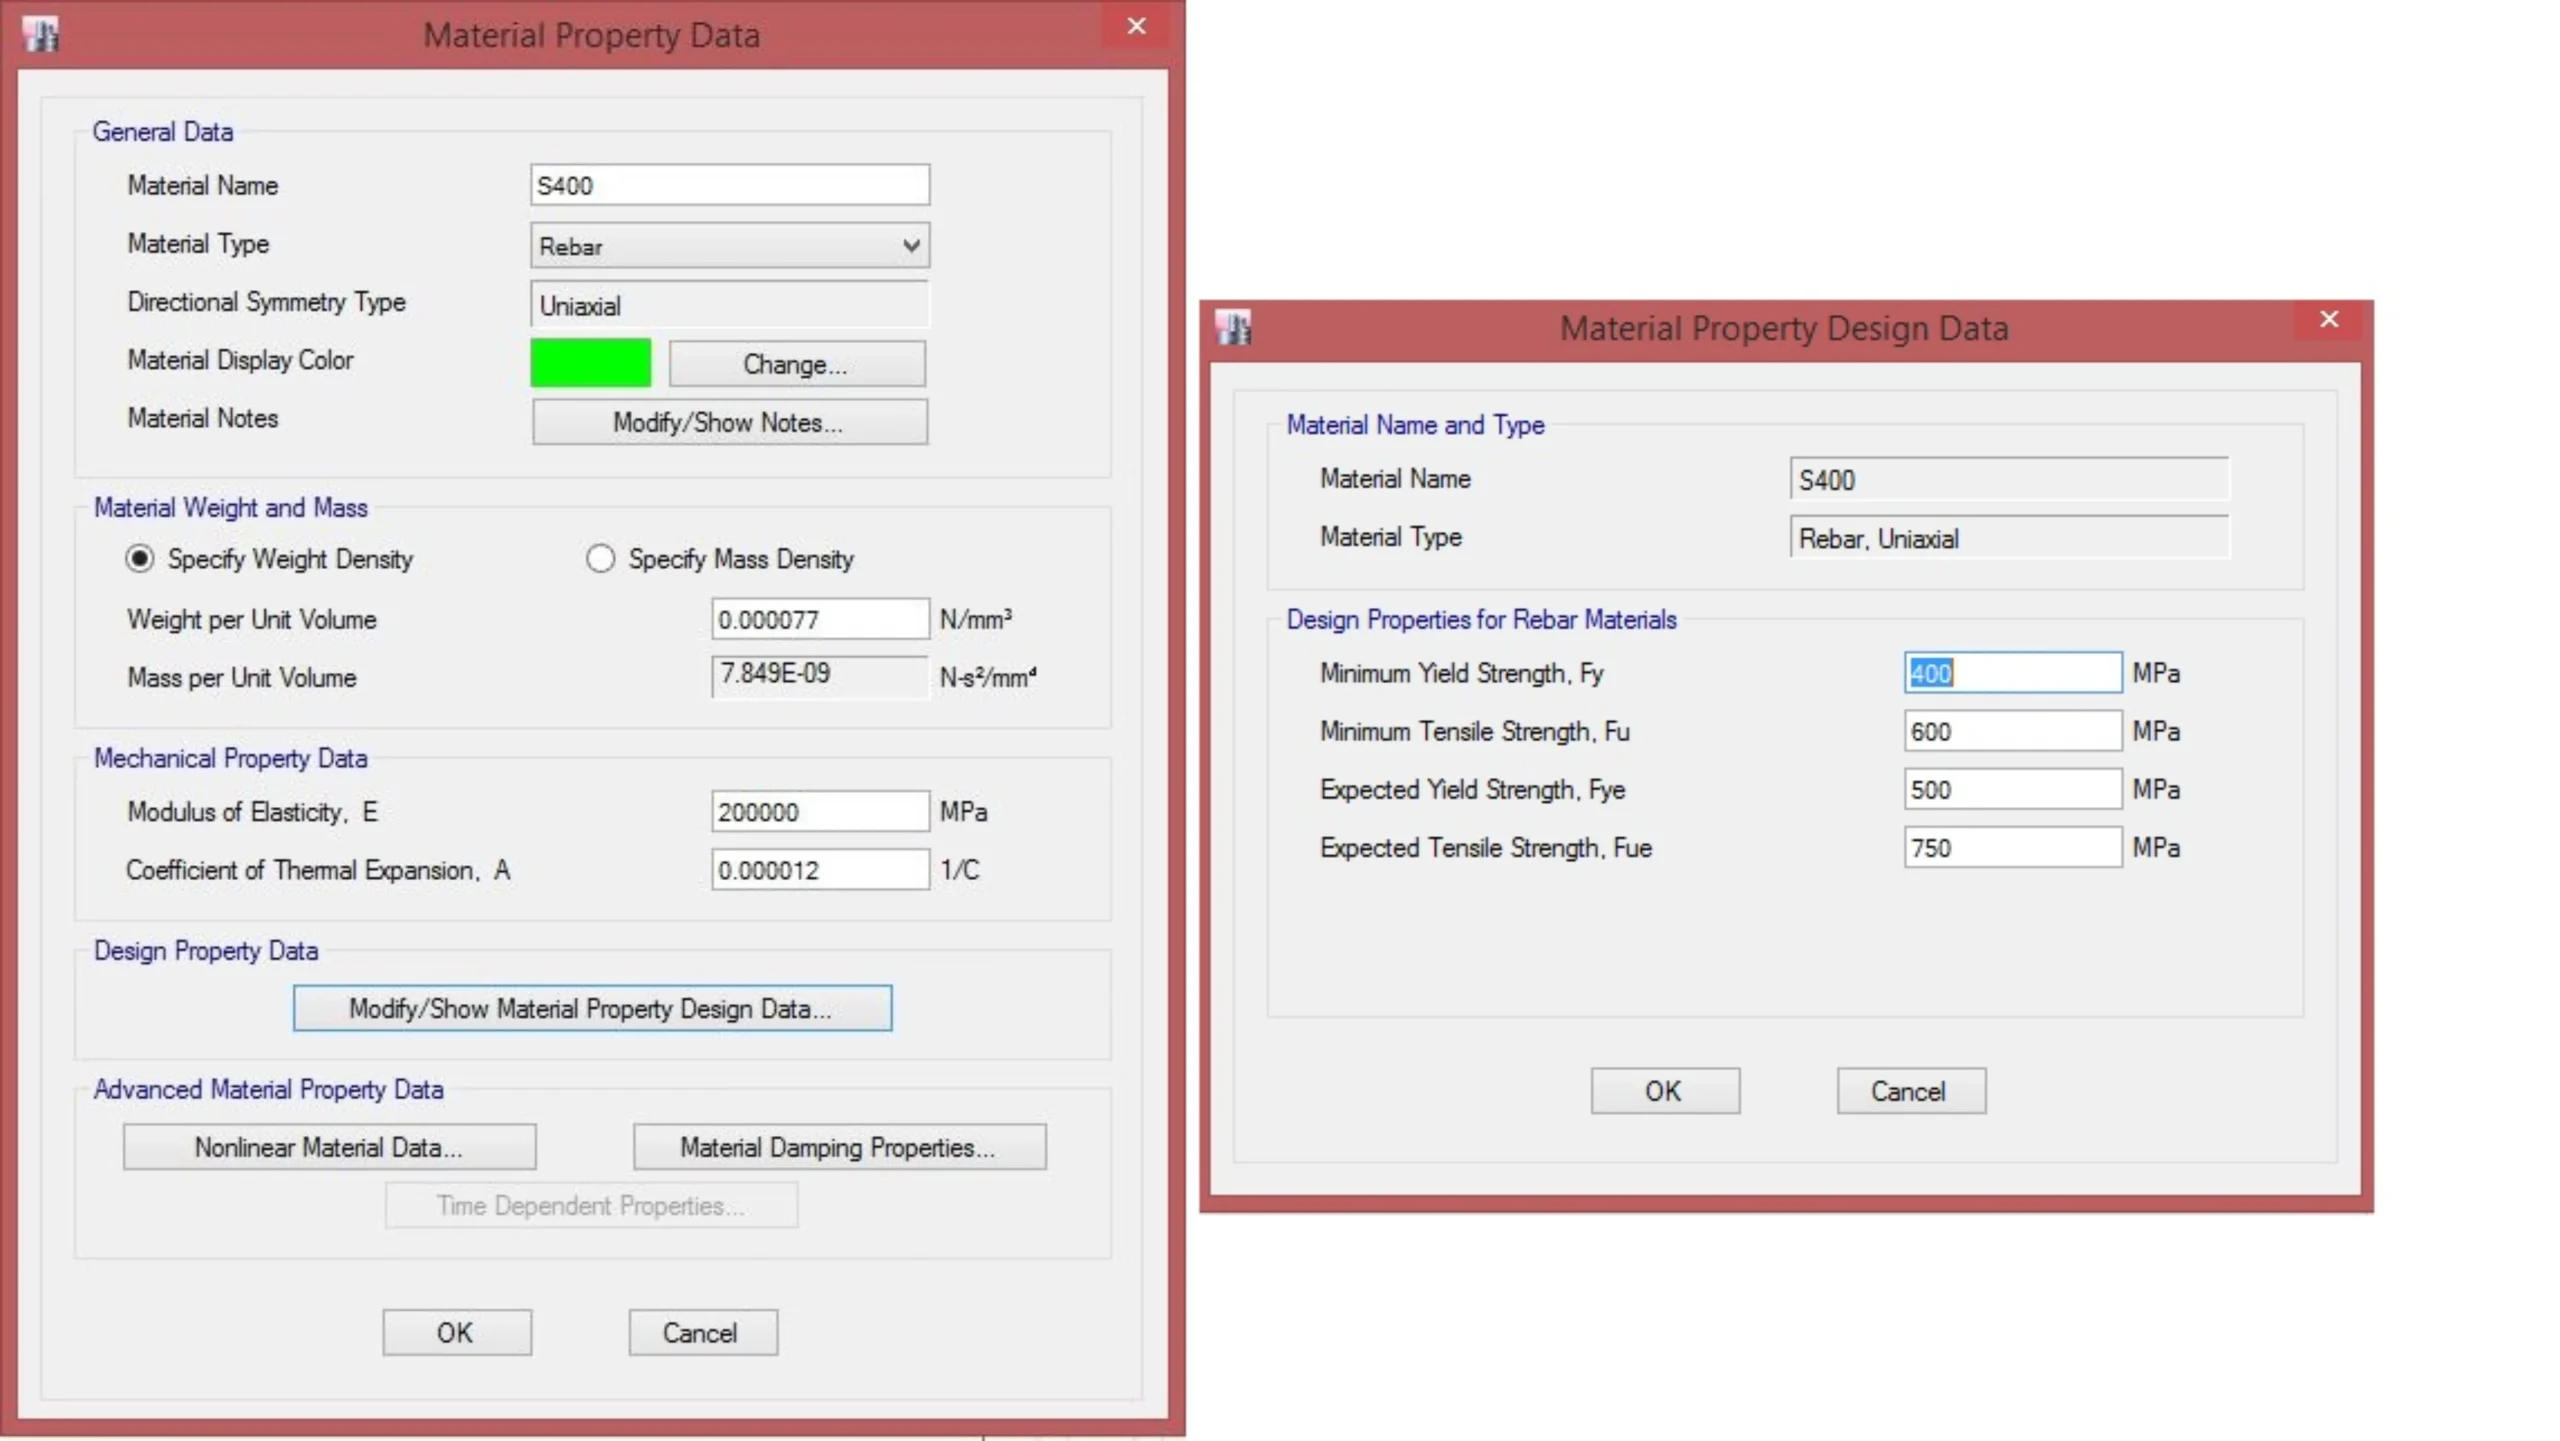The width and height of the screenshot is (2560, 1441).
Task: Click Expected Yield Strength Fye field
Action: coord(2011,789)
